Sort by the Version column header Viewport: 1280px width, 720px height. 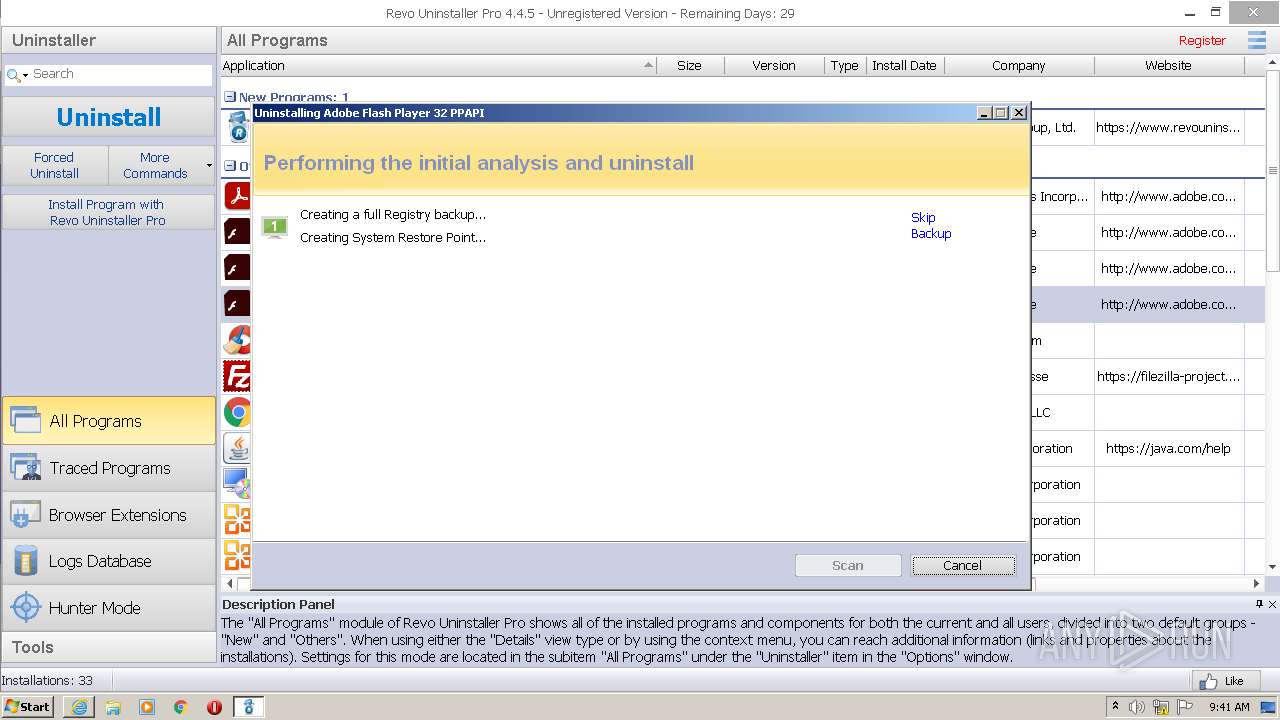click(774, 65)
